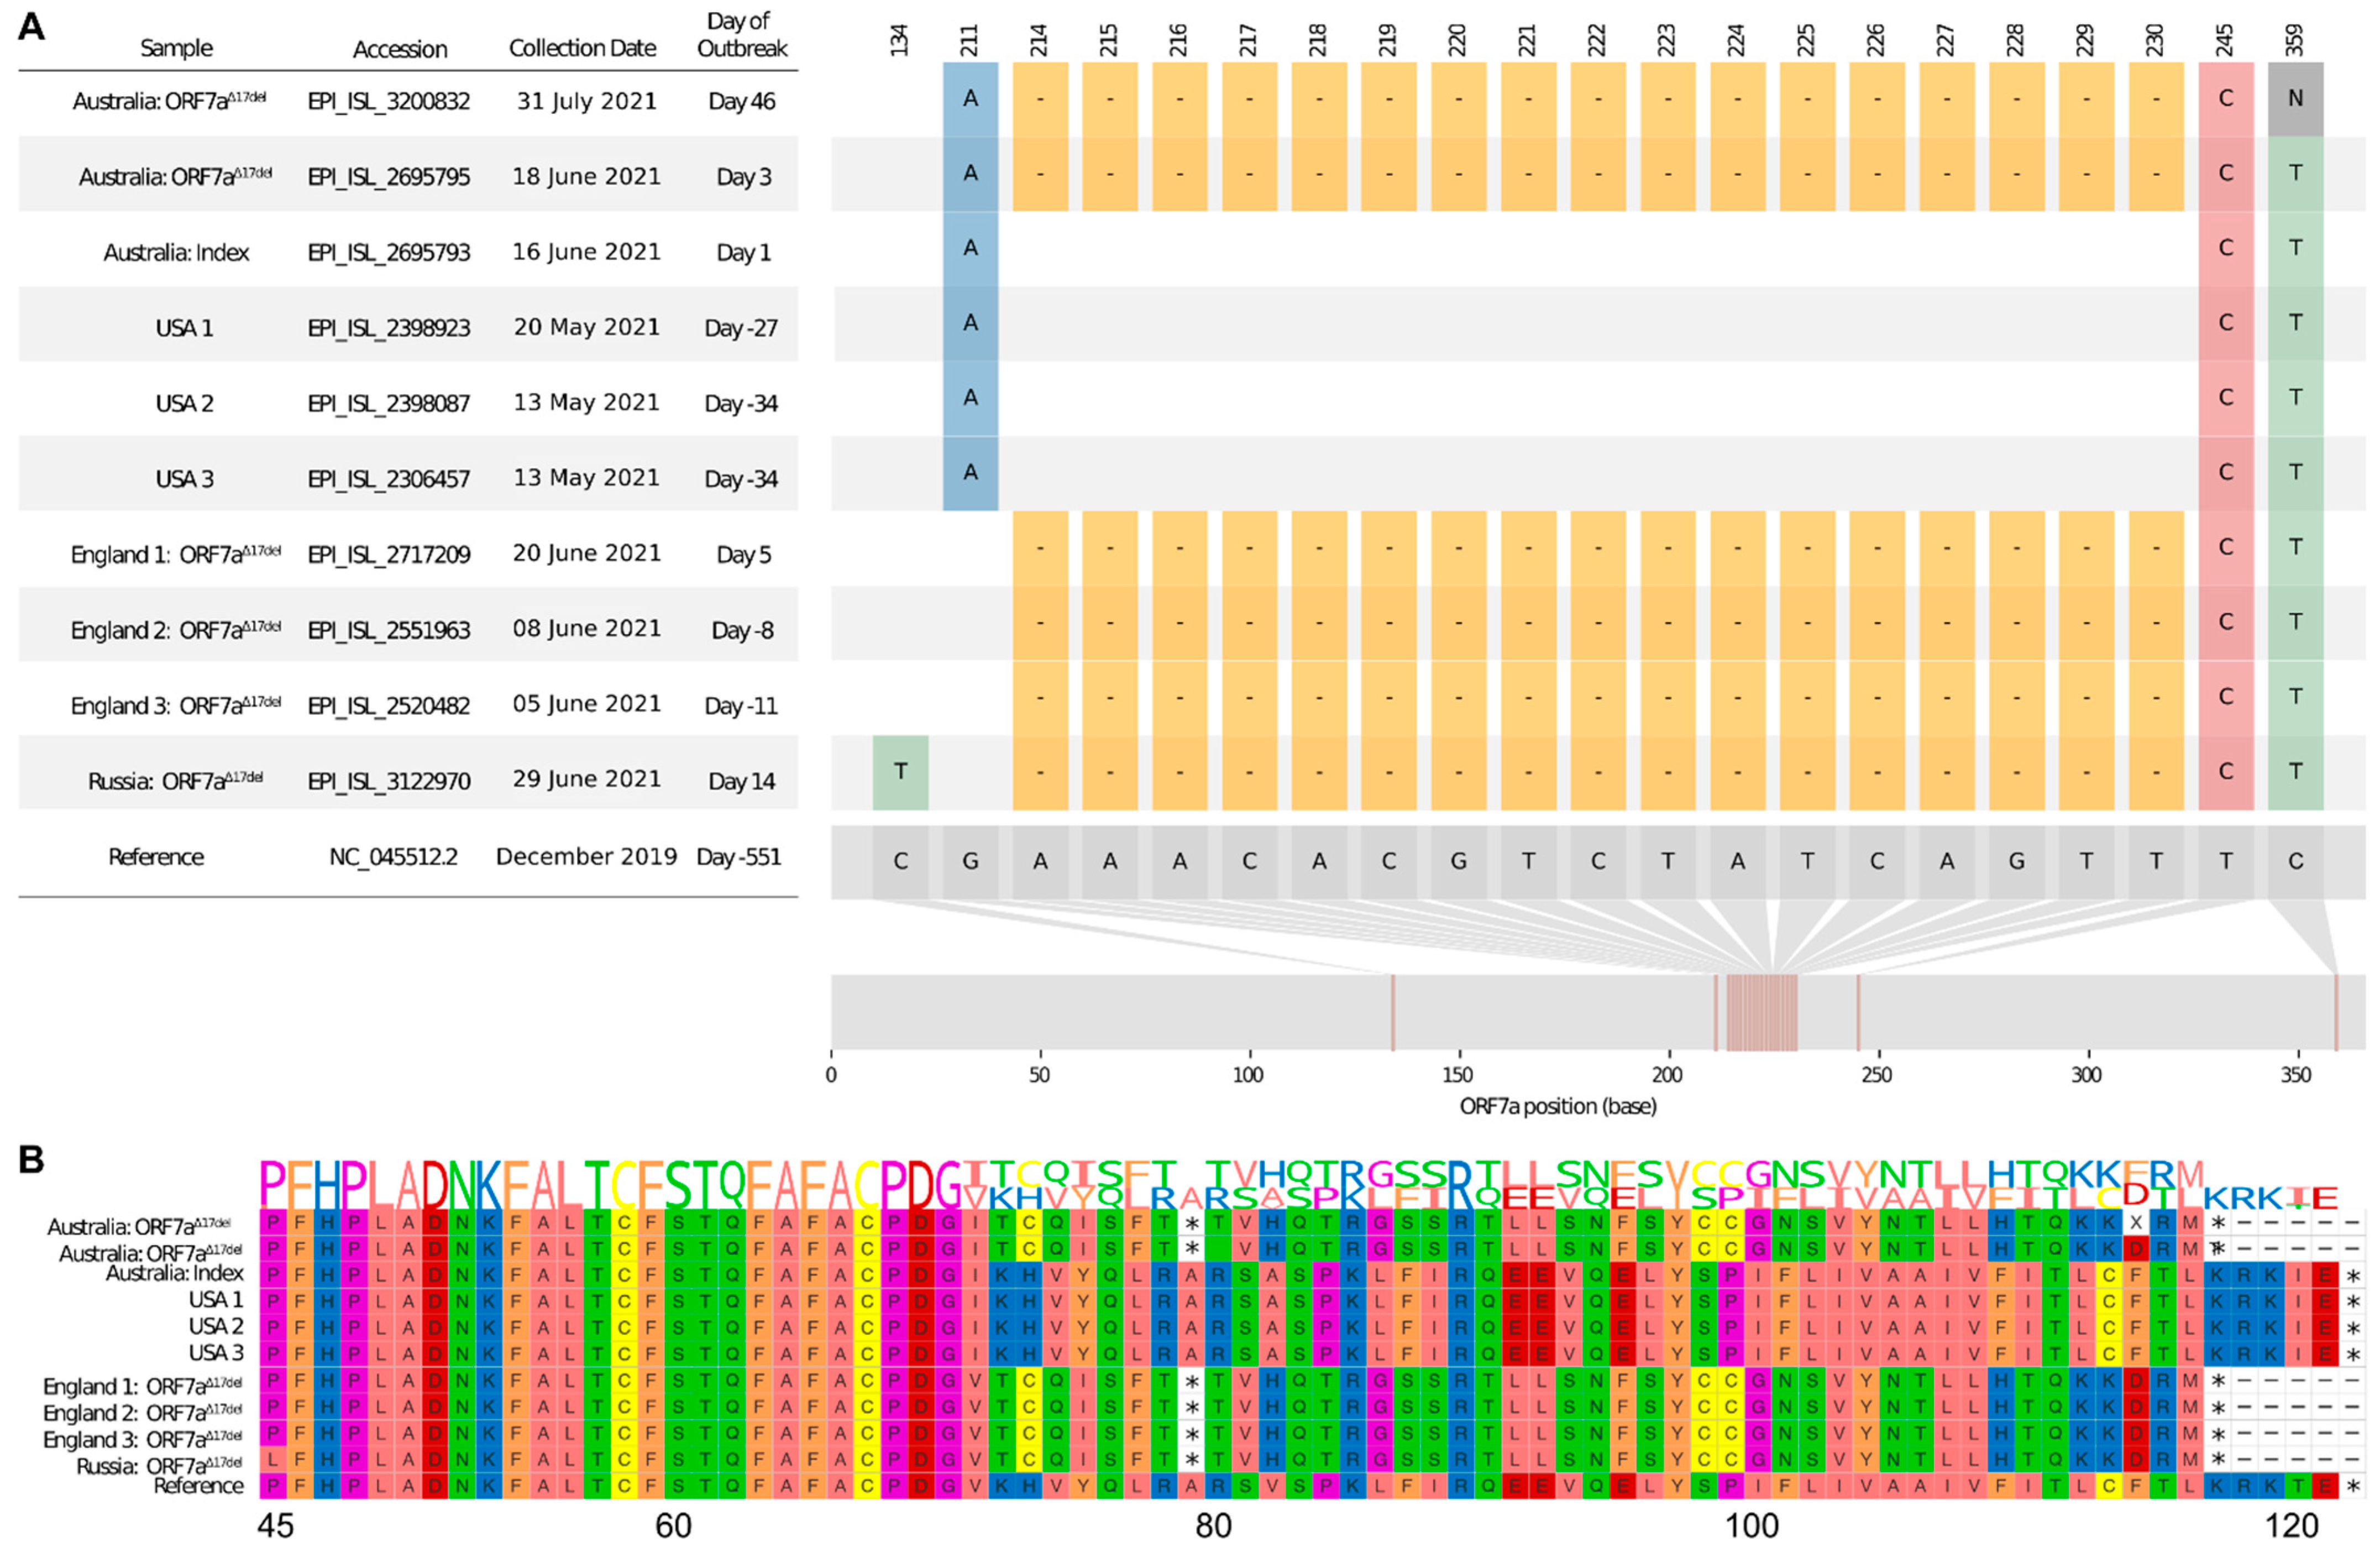Click the collection date "31 July 2021"
The image size is (2380, 1548).
click(587, 101)
